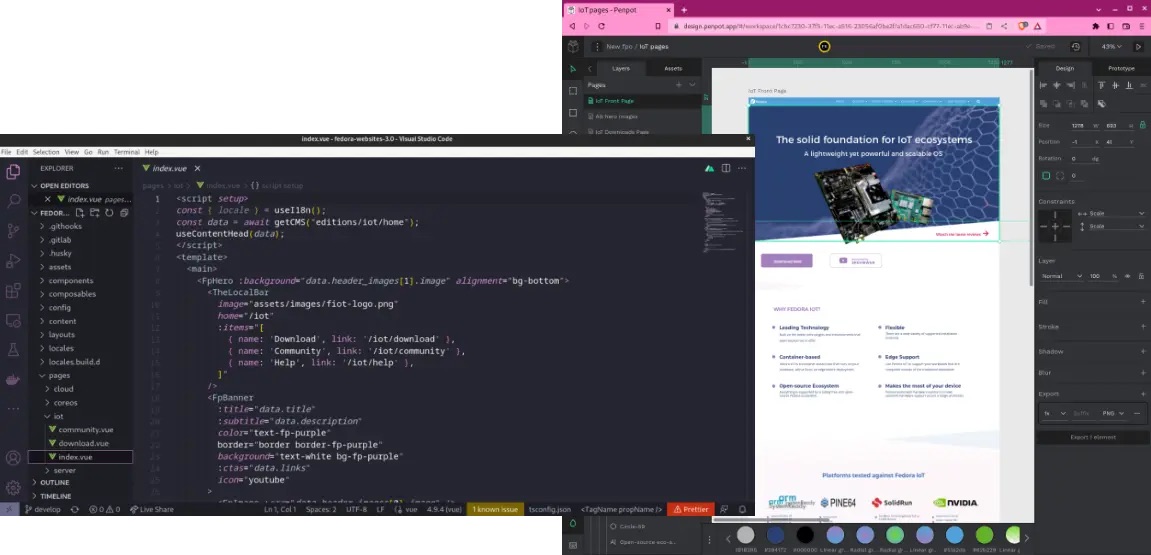1151x555 pixels.
Task: Split the VS Code editor to the right
Action: pyautogui.click(x=725, y=169)
